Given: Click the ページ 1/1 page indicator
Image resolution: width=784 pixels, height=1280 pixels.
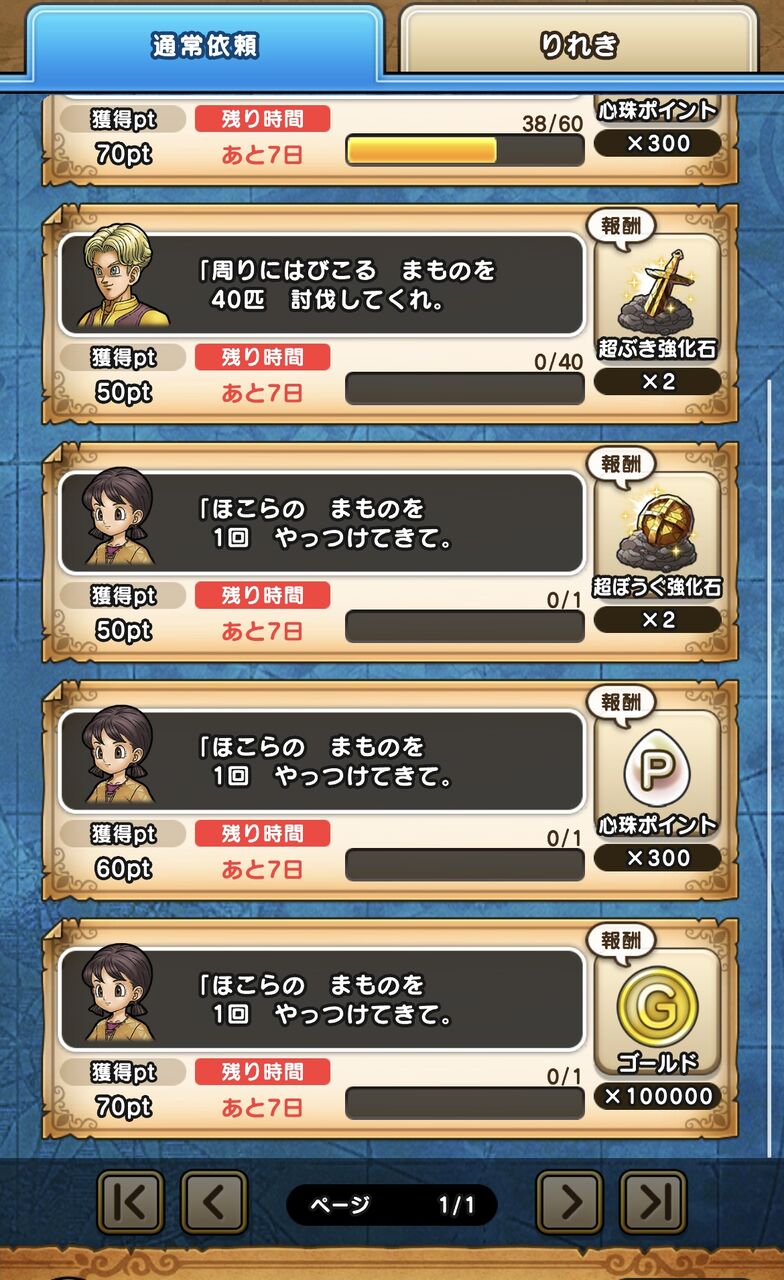Looking at the screenshot, I should tap(391, 1205).
